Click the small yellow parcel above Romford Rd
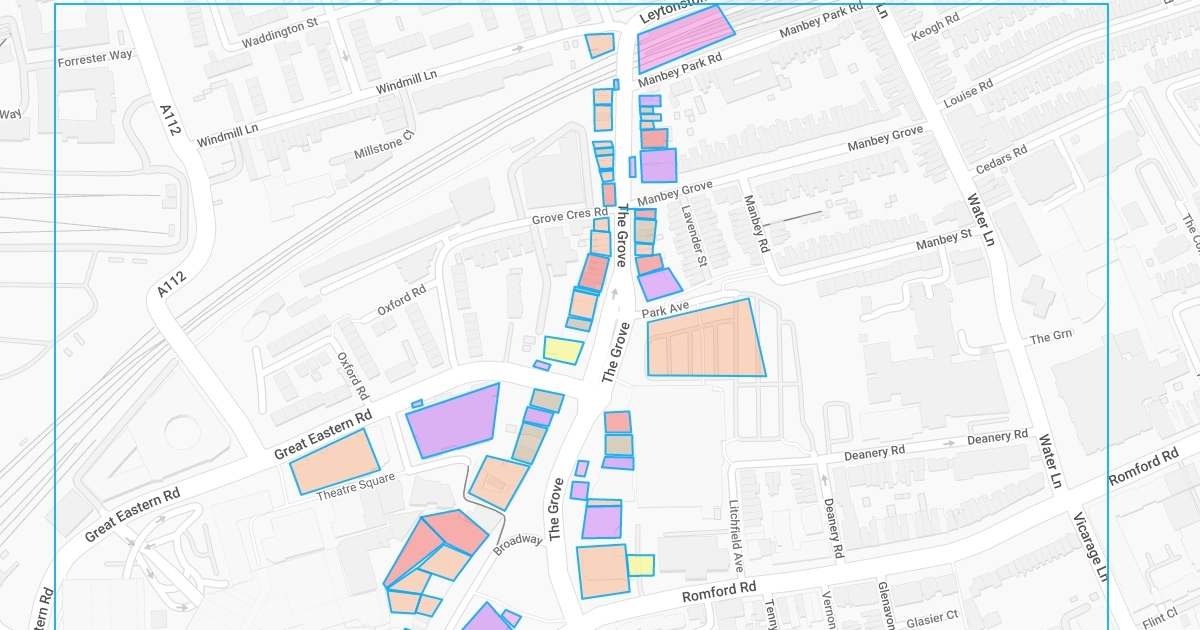The height and width of the screenshot is (630, 1200). point(640,565)
